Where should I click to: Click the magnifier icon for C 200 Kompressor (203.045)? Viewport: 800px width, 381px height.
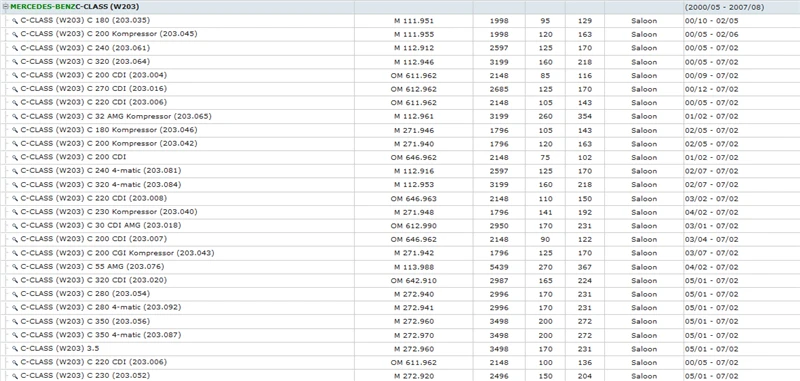click(15, 34)
